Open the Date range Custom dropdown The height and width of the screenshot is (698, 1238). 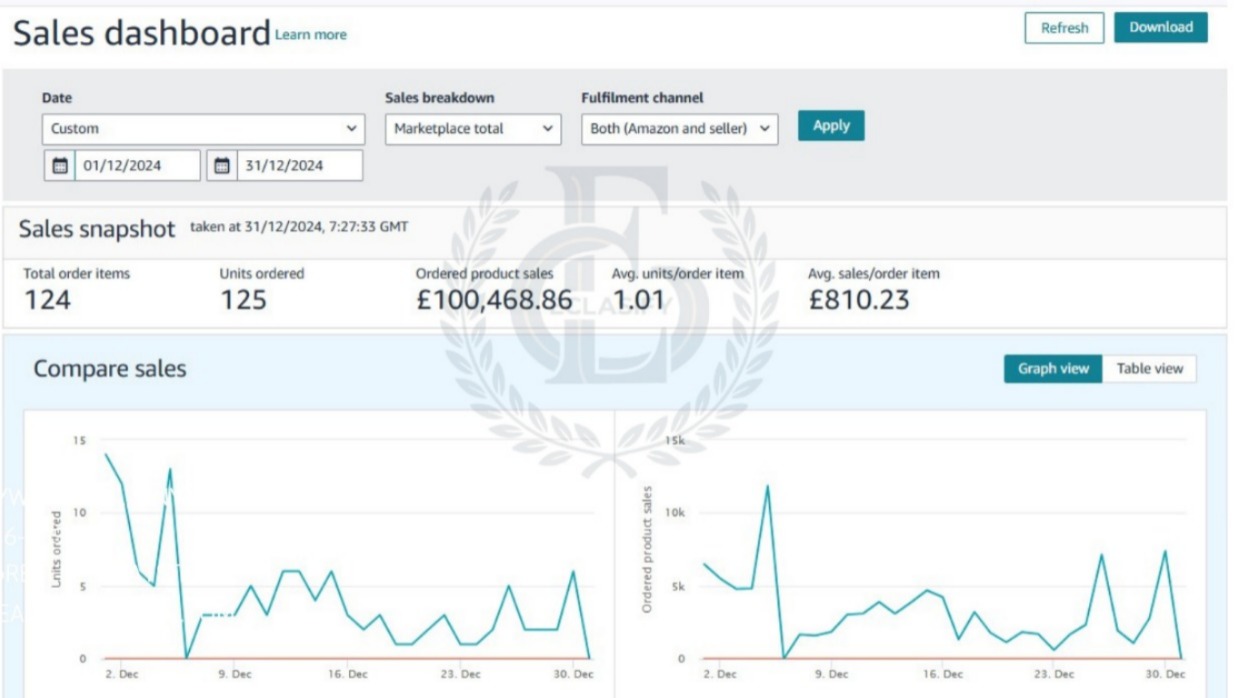203,129
